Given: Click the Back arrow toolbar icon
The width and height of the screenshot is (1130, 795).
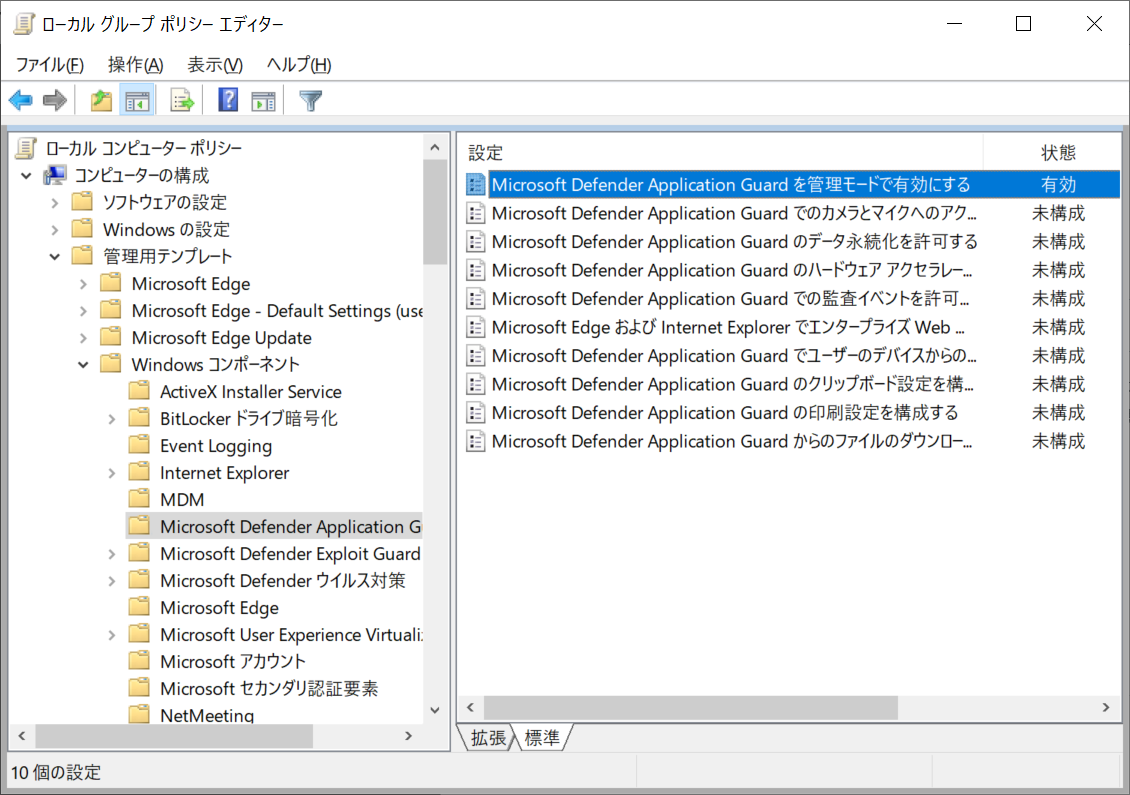Looking at the screenshot, I should [x=21, y=100].
